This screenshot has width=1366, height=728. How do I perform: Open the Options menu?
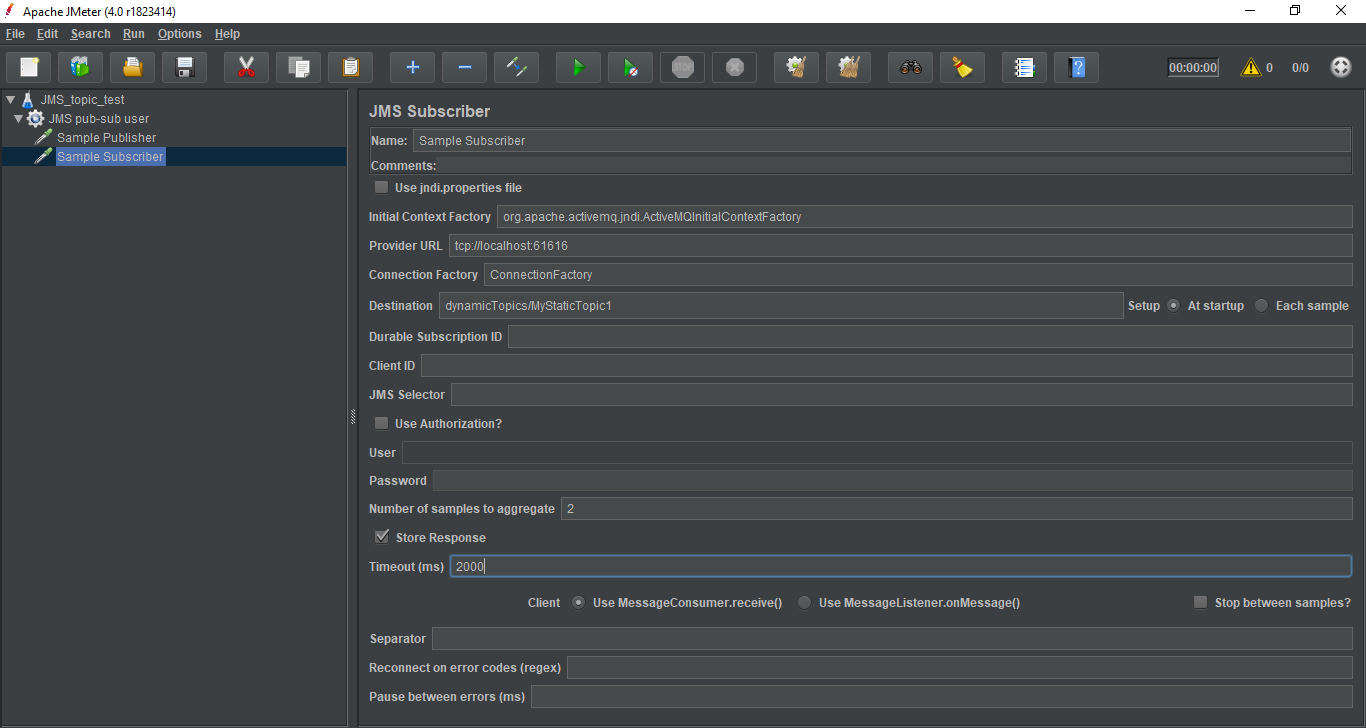click(x=179, y=34)
